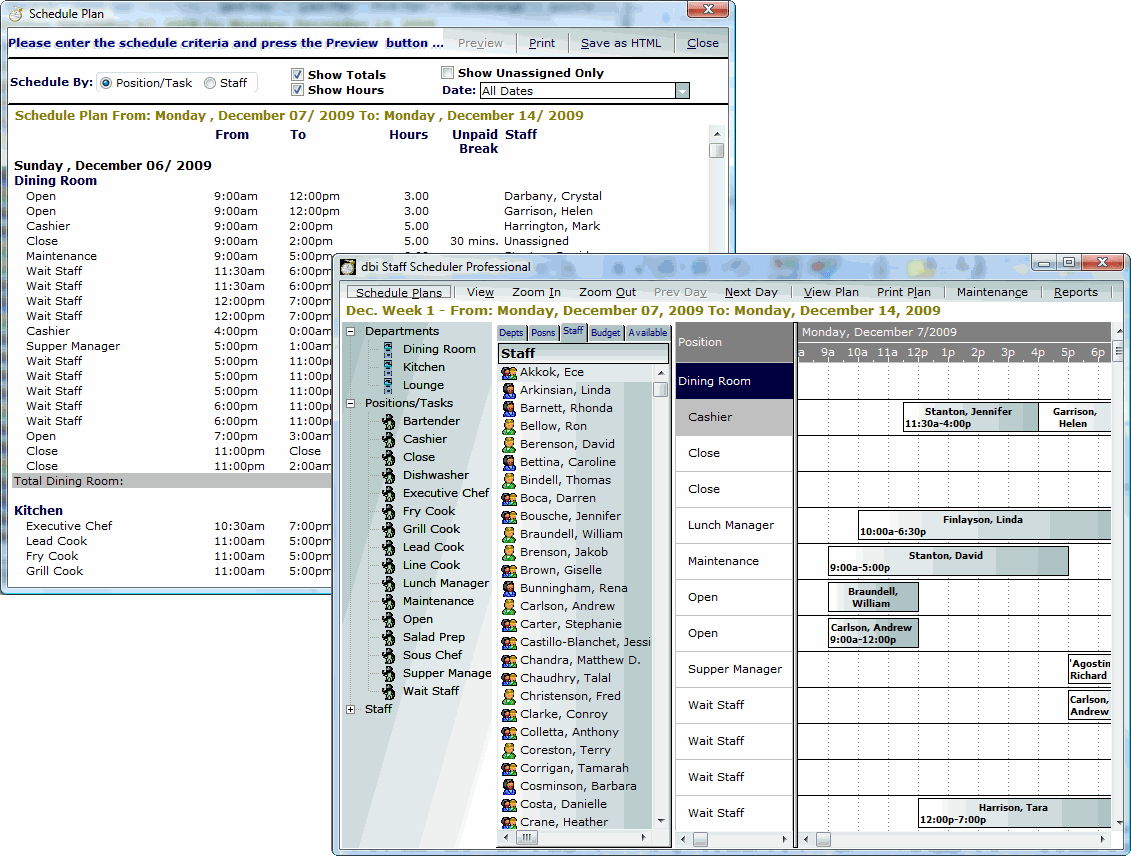The image size is (1131, 856).
Task: Toggle Show Totals checkbox
Action: [x=297, y=74]
